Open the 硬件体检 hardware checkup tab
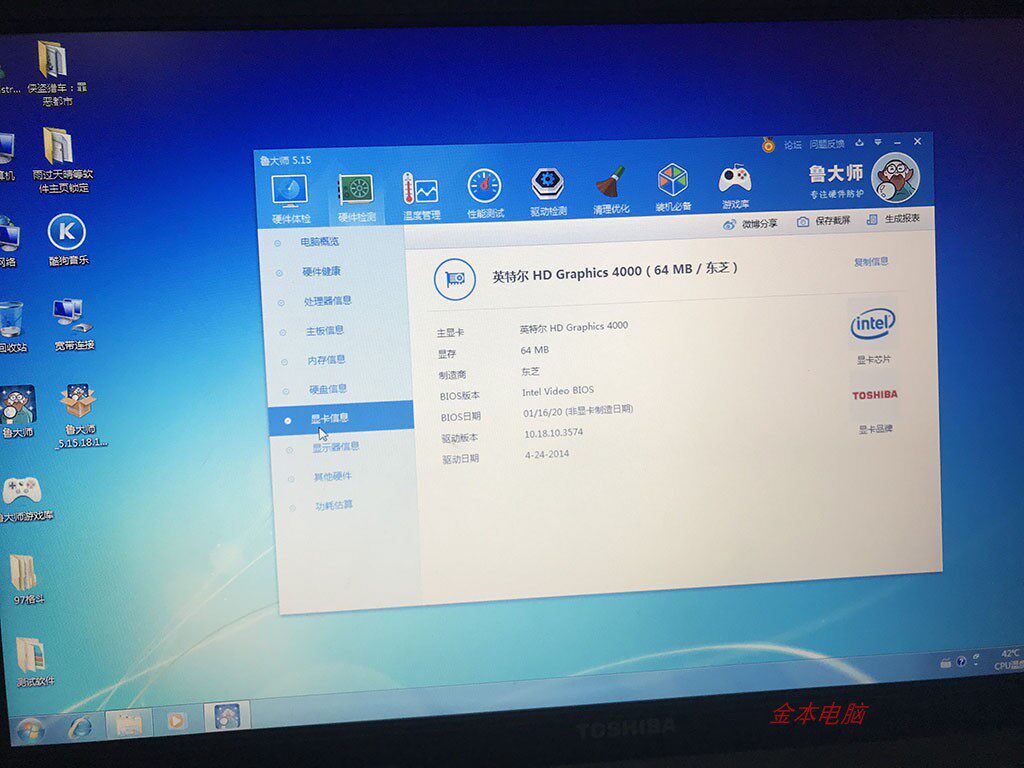This screenshot has height=768, width=1024. tap(290, 199)
